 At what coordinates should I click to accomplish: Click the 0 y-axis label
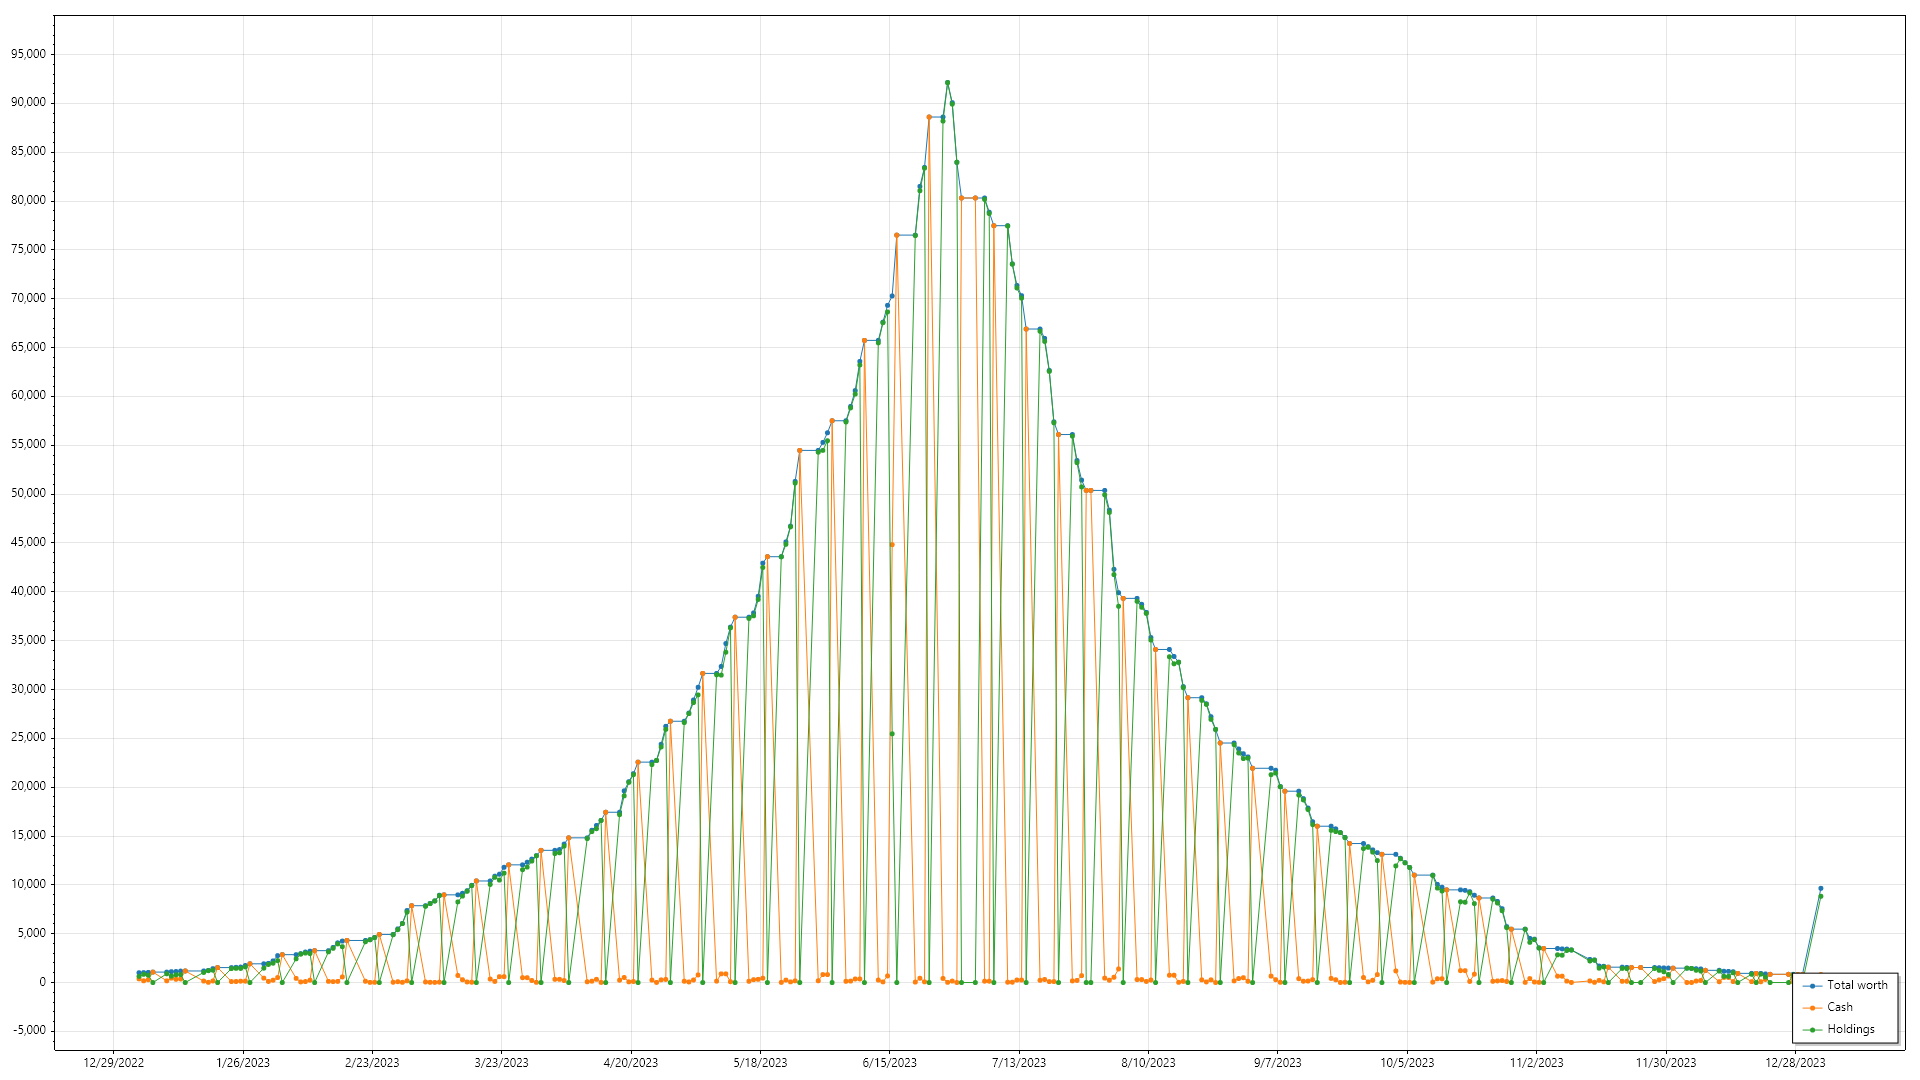(x=42, y=982)
